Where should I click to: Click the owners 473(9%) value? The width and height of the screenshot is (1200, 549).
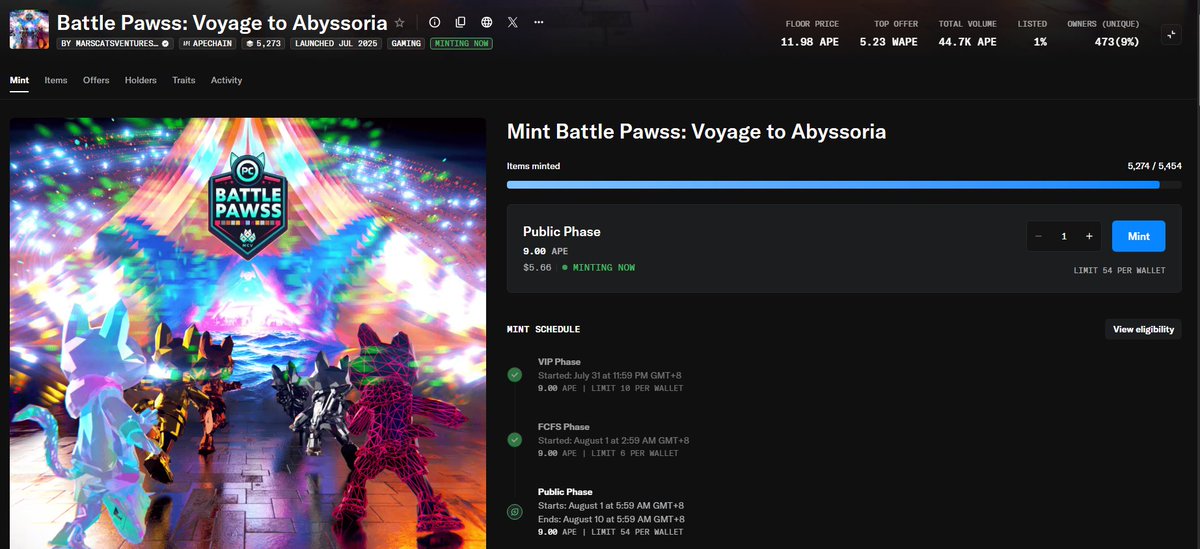[1118, 42]
